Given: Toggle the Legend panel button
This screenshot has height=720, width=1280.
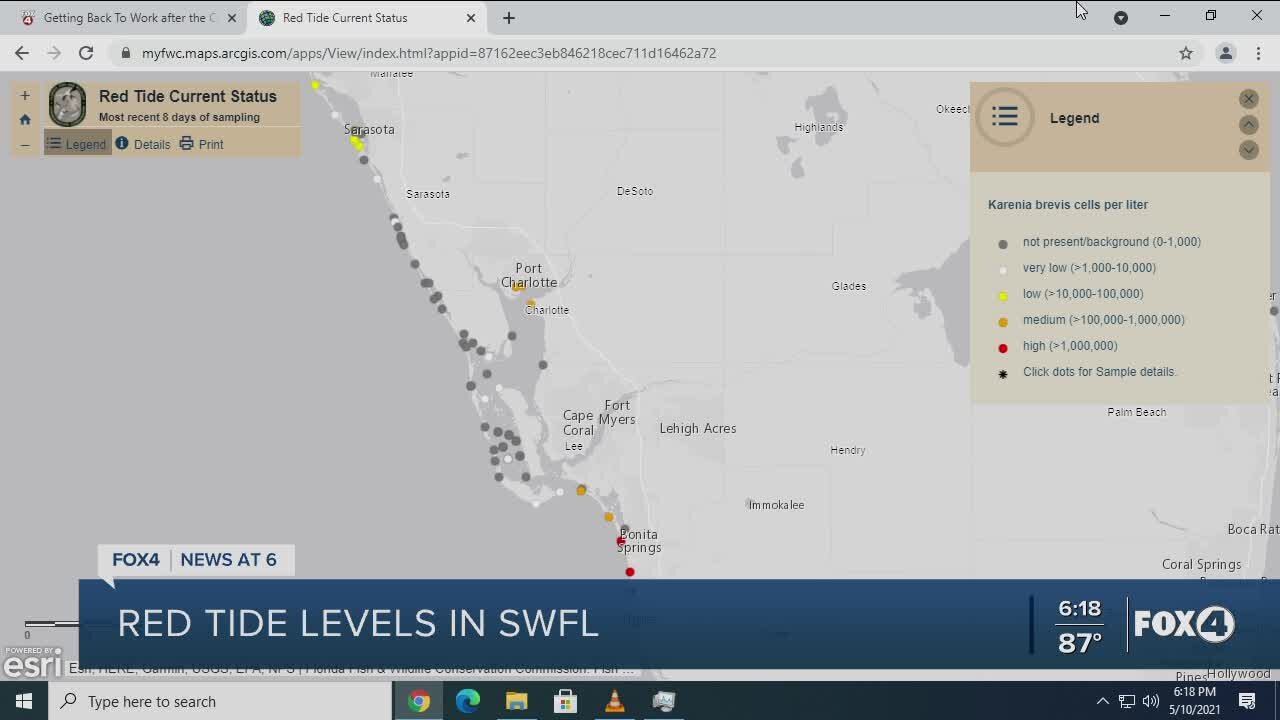Looking at the screenshot, I should pos(77,144).
